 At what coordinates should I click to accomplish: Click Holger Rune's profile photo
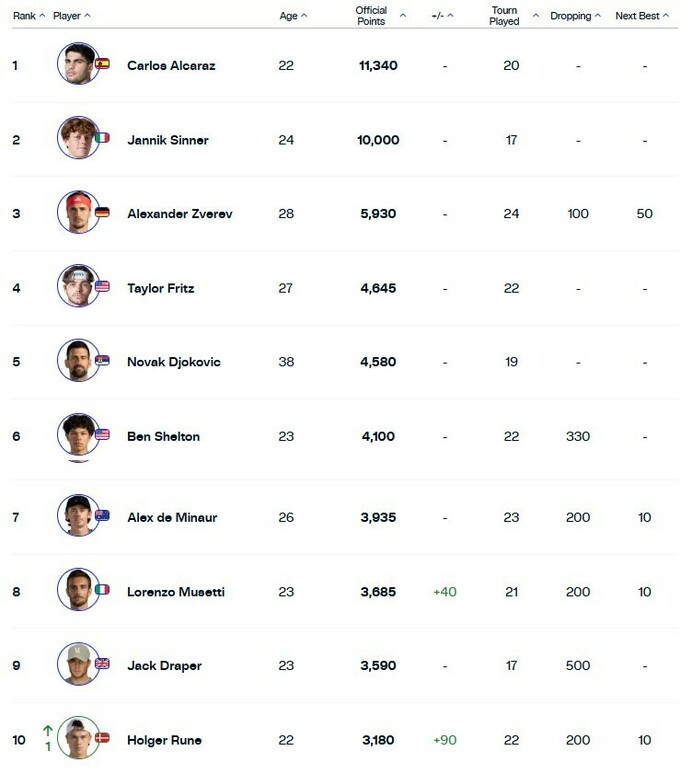point(77,739)
